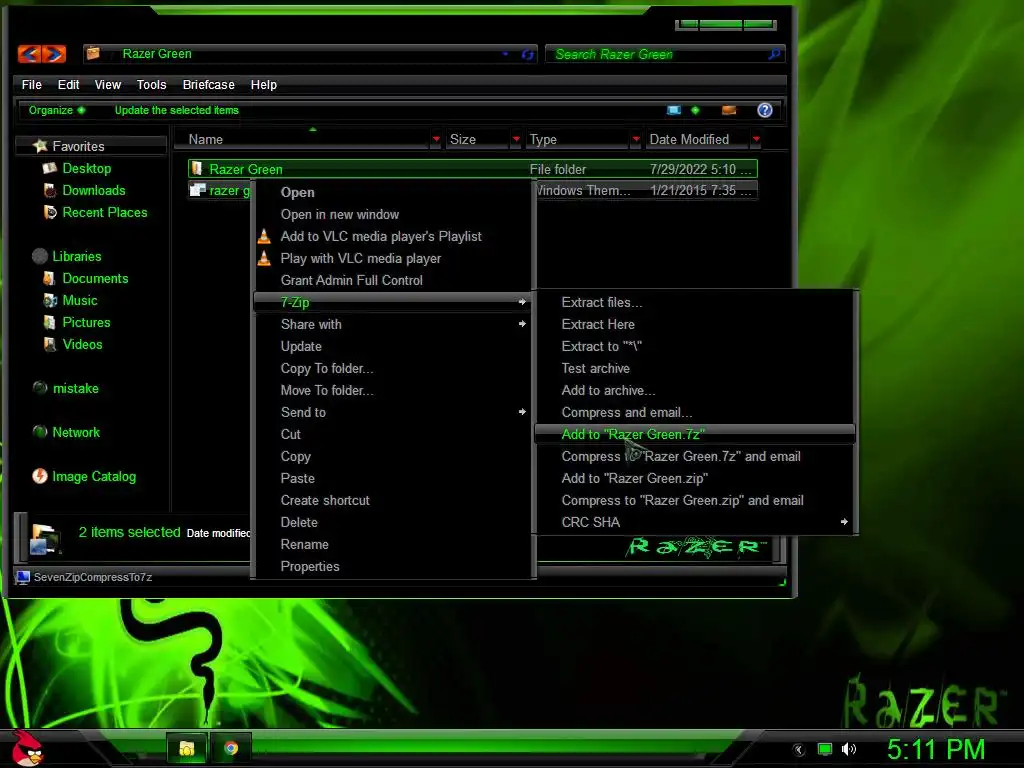Open the Name column dropdown arrow

(436, 139)
